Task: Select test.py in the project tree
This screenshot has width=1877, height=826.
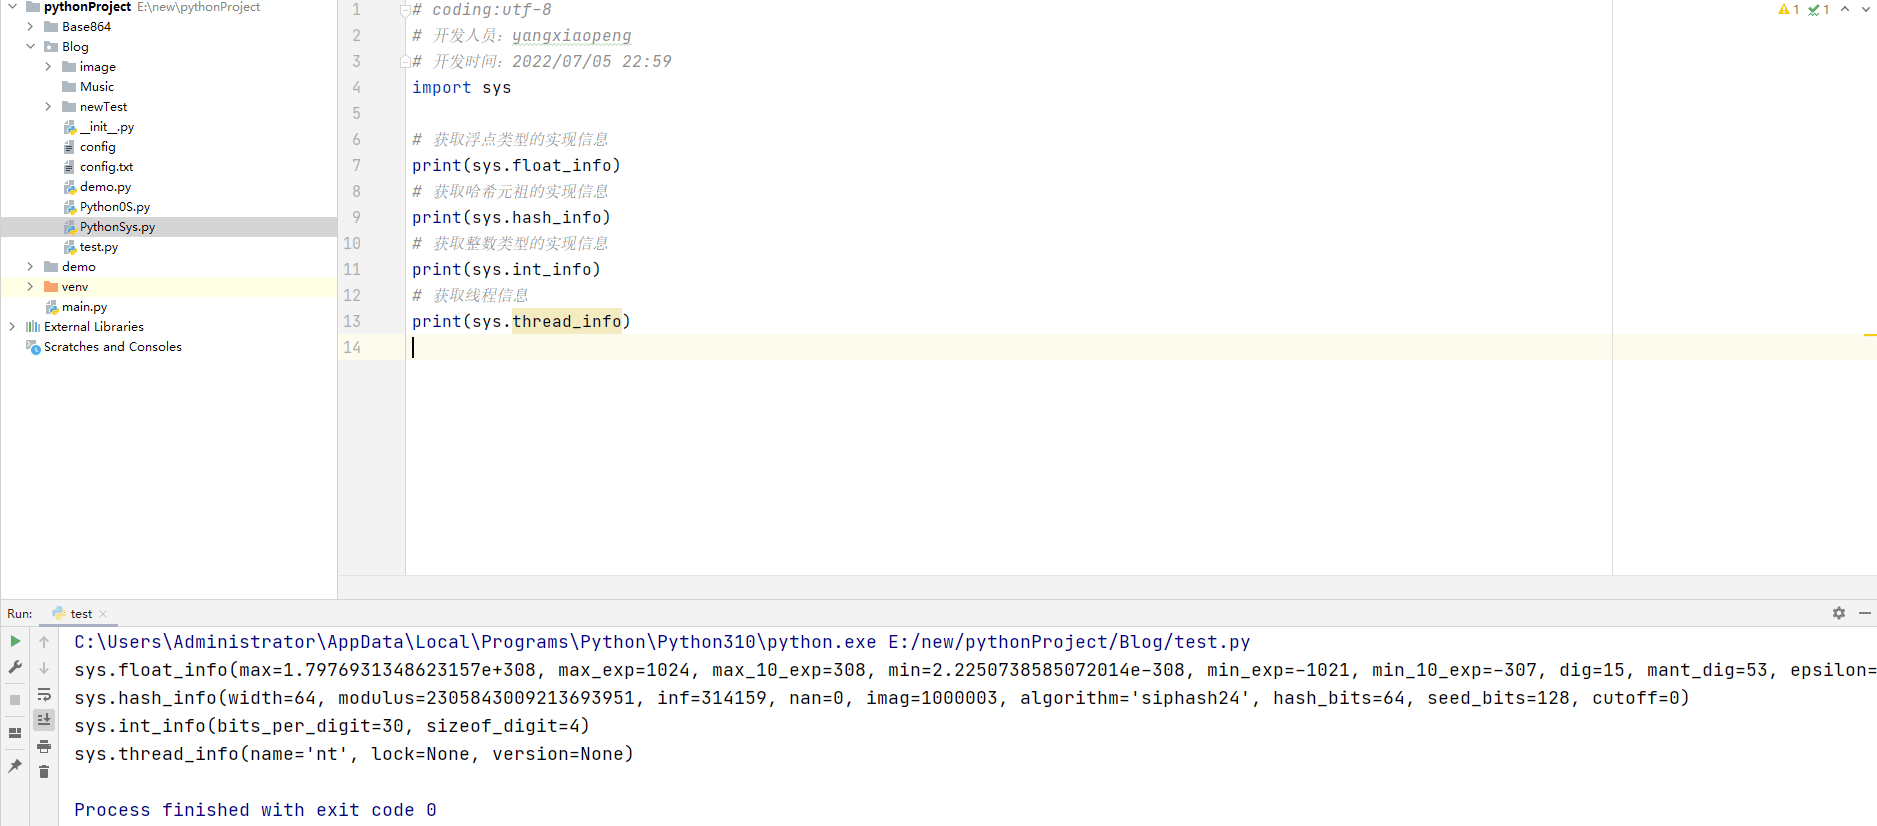Action: click(99, 247)
